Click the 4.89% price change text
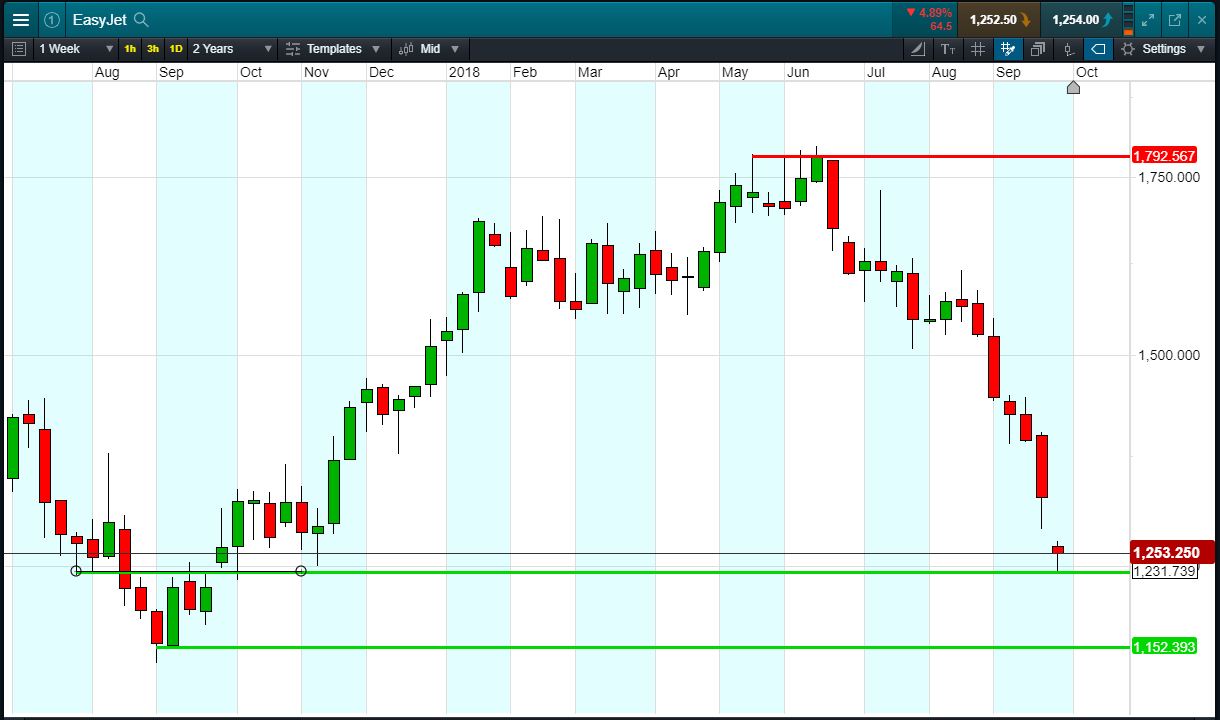This screenshot has height=720, width=1220. coord(936,12)
